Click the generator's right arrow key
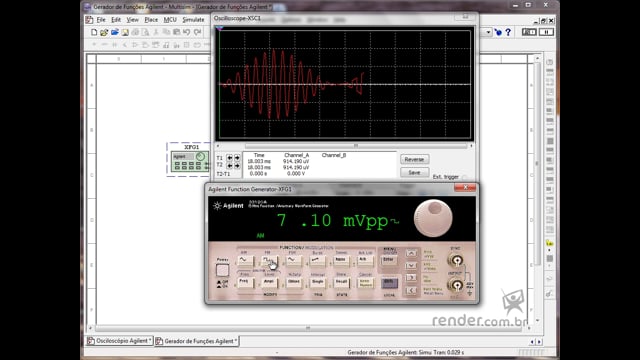 click(411, 278)
